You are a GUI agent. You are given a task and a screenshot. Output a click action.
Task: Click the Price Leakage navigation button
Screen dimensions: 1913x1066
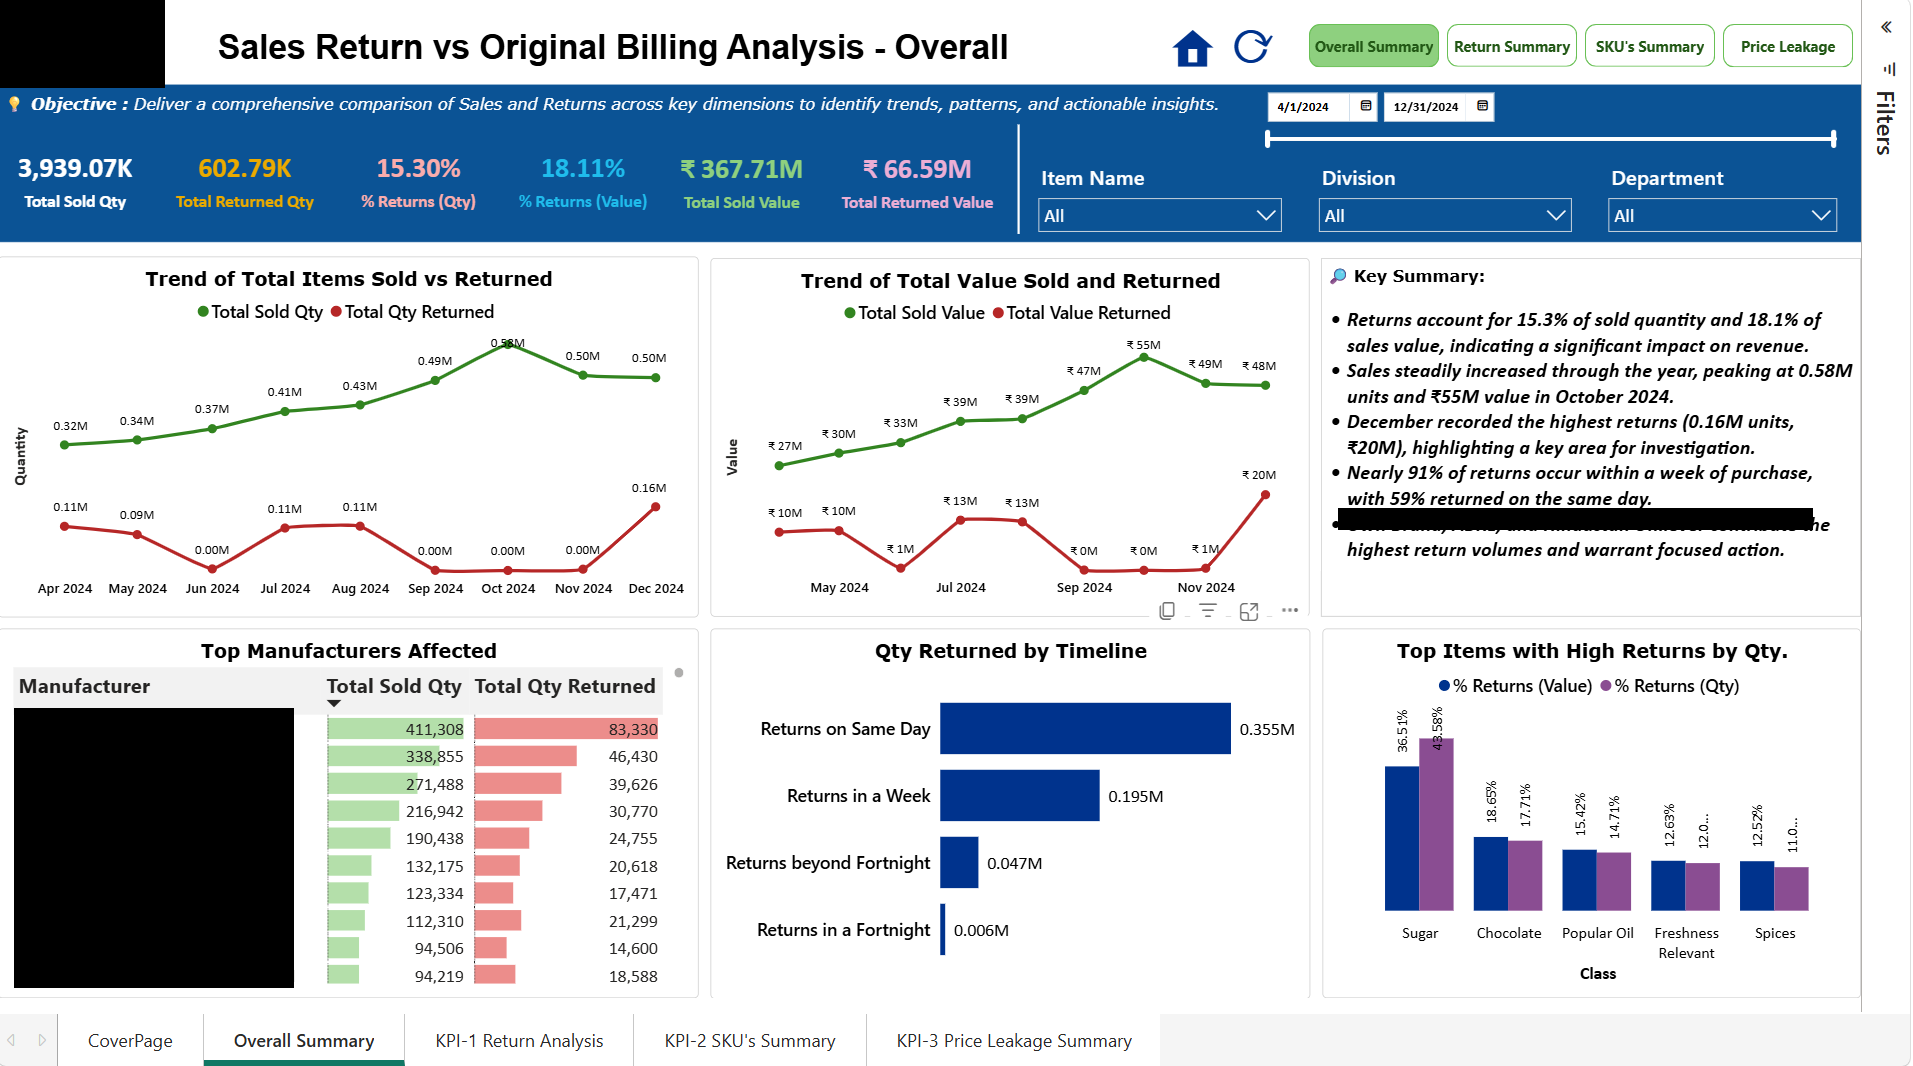tap(1787, 46)
